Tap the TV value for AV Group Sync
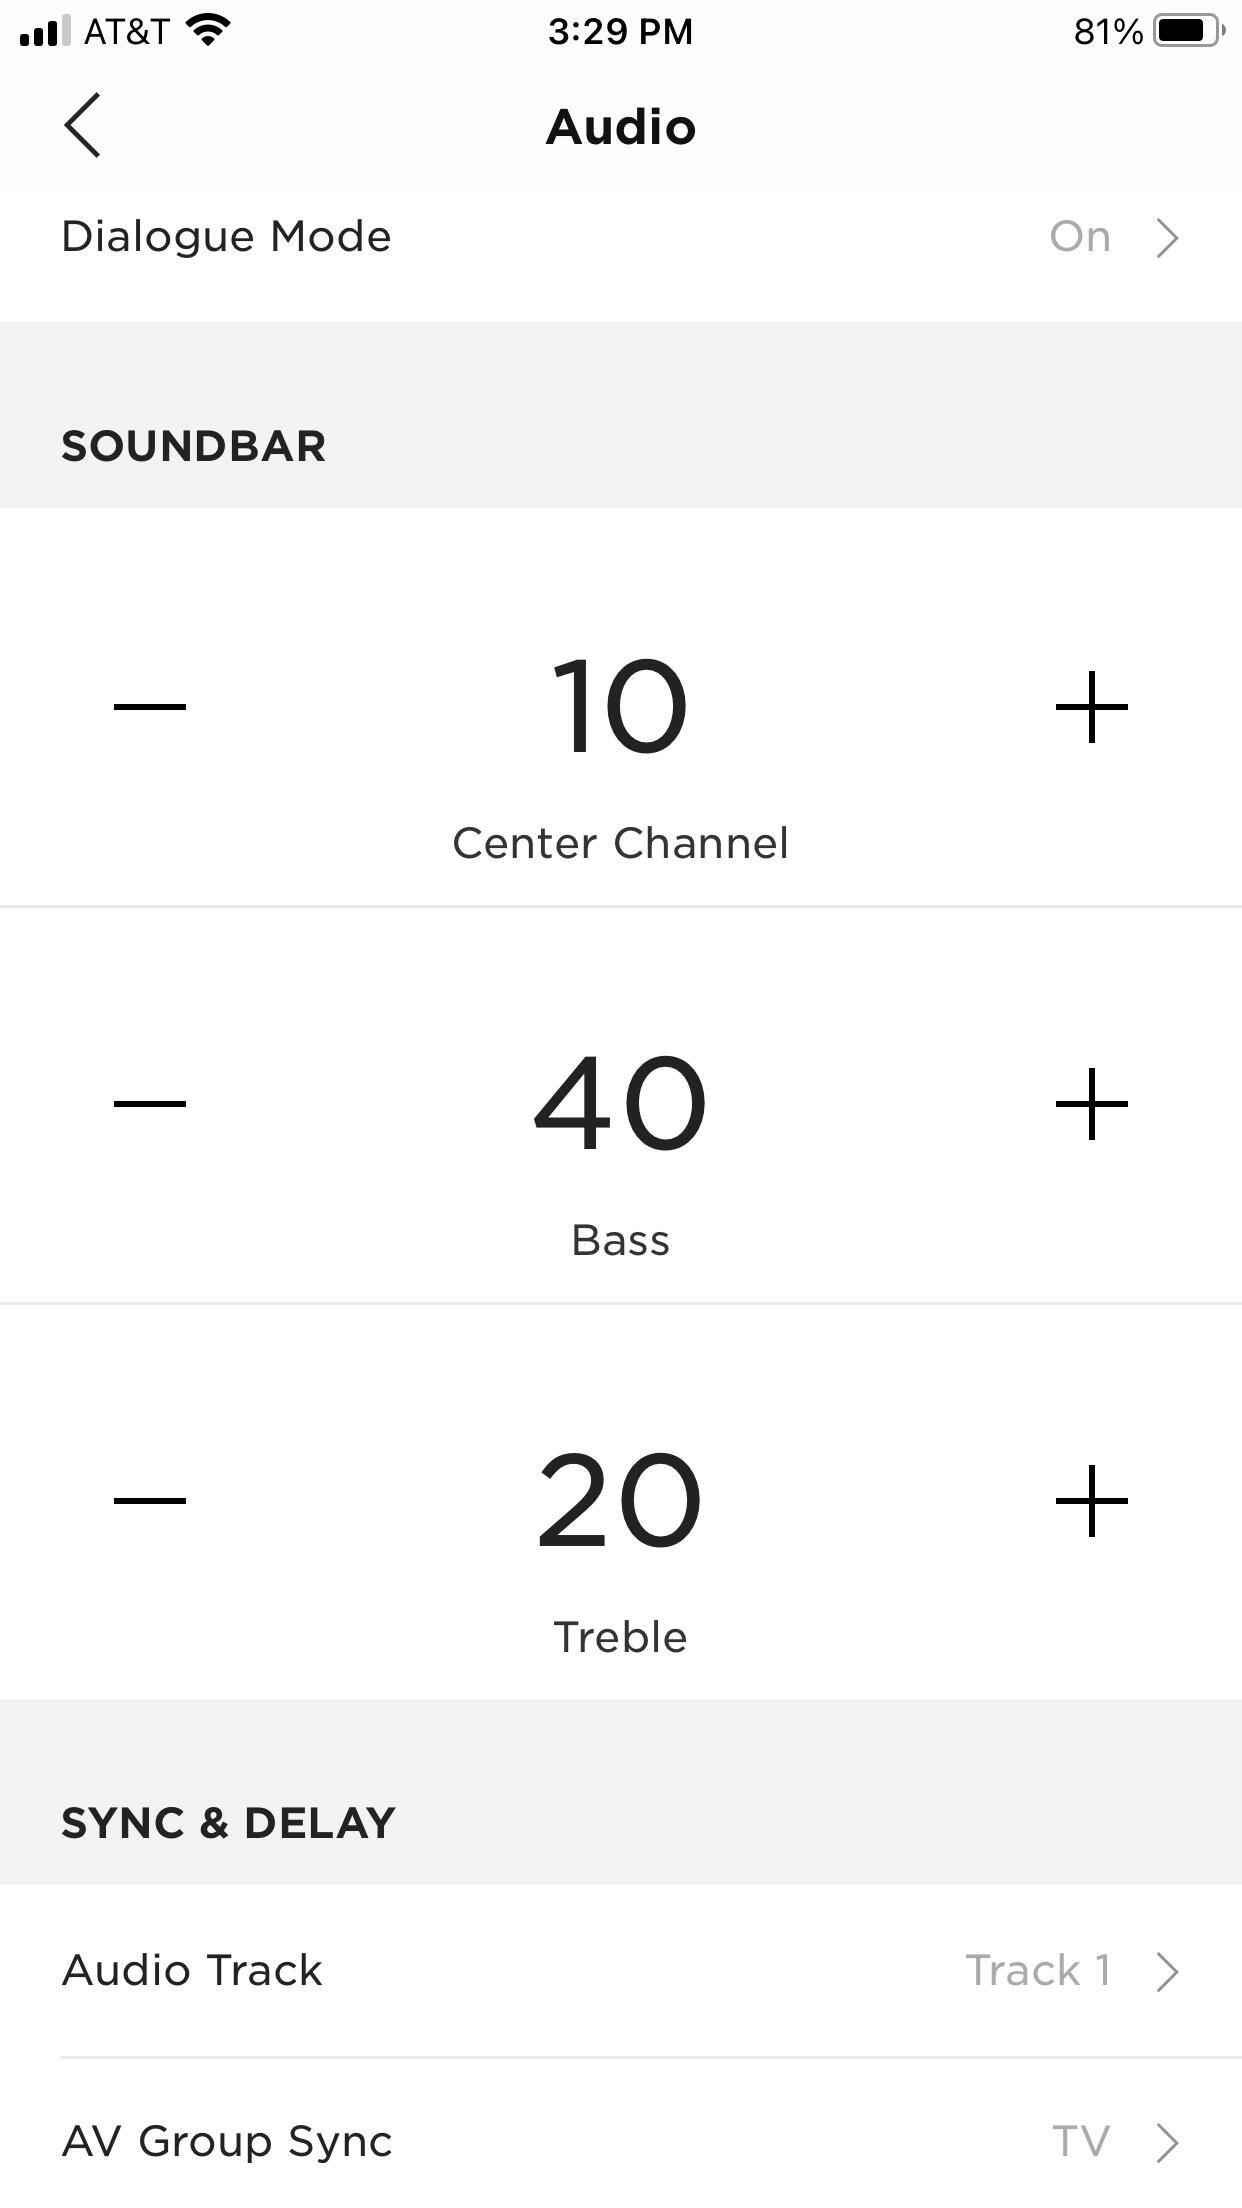This screenshot has height=2208, width=1242. click(1080, 2142)
